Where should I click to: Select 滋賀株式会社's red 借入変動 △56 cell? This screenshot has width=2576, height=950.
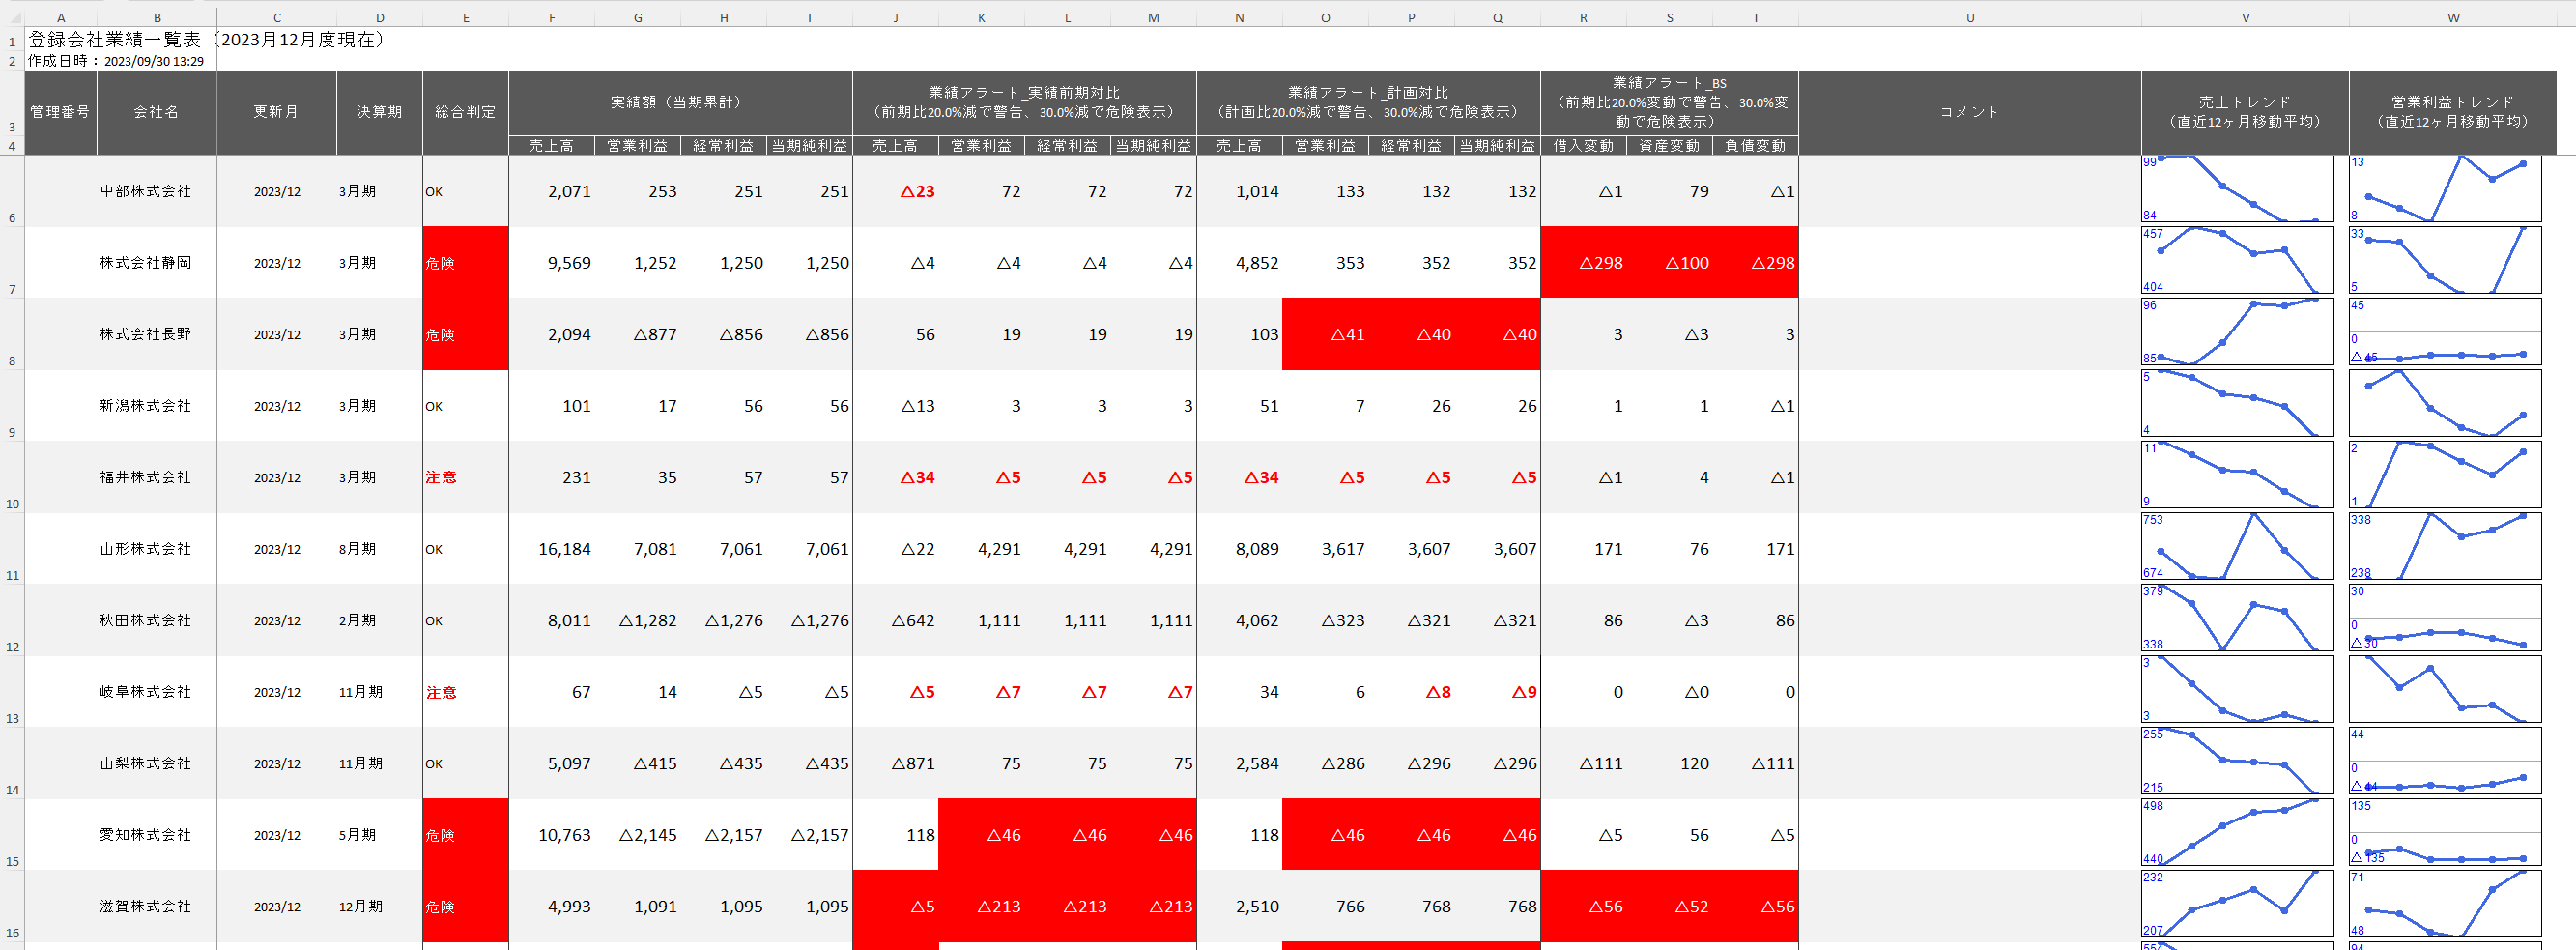click(1583, 907)
